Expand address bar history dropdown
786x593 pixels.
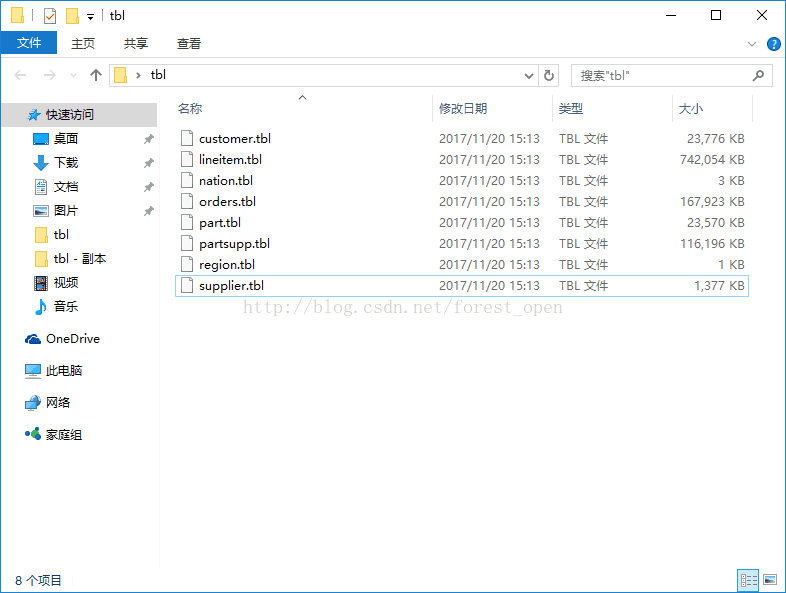coord(528,76)
